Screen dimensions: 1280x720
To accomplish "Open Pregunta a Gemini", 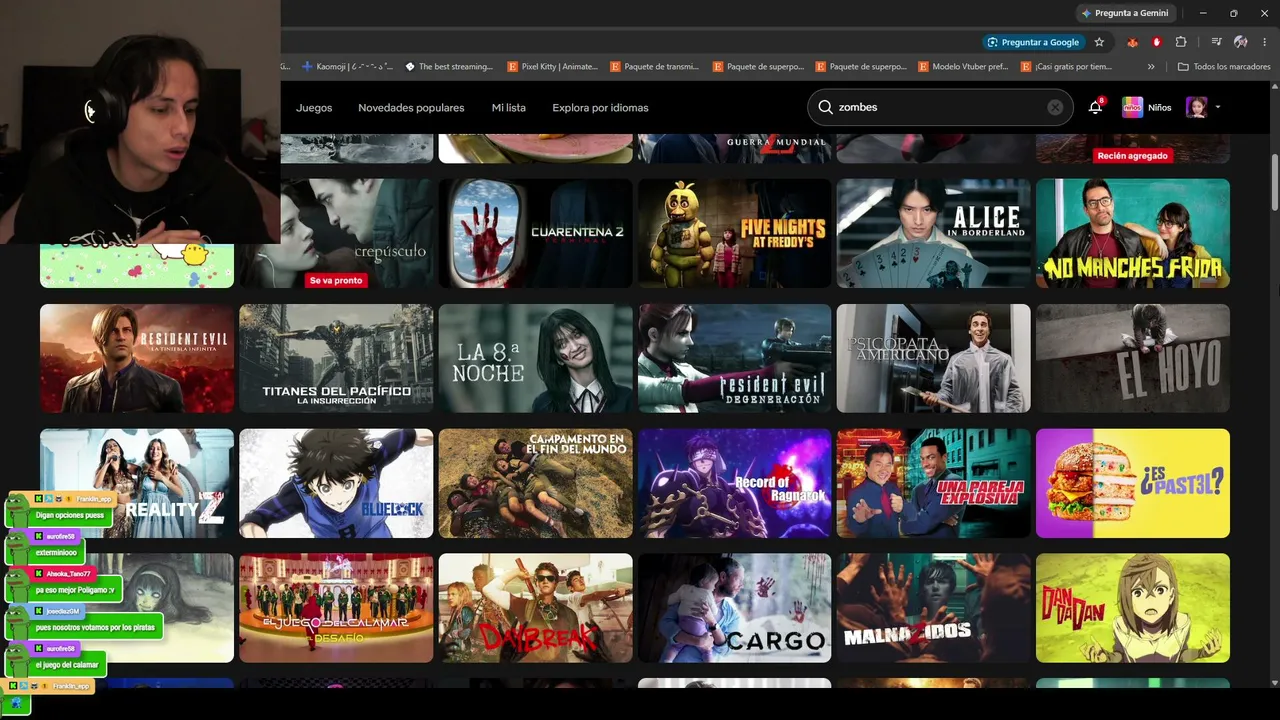I will pos(1125,13).
